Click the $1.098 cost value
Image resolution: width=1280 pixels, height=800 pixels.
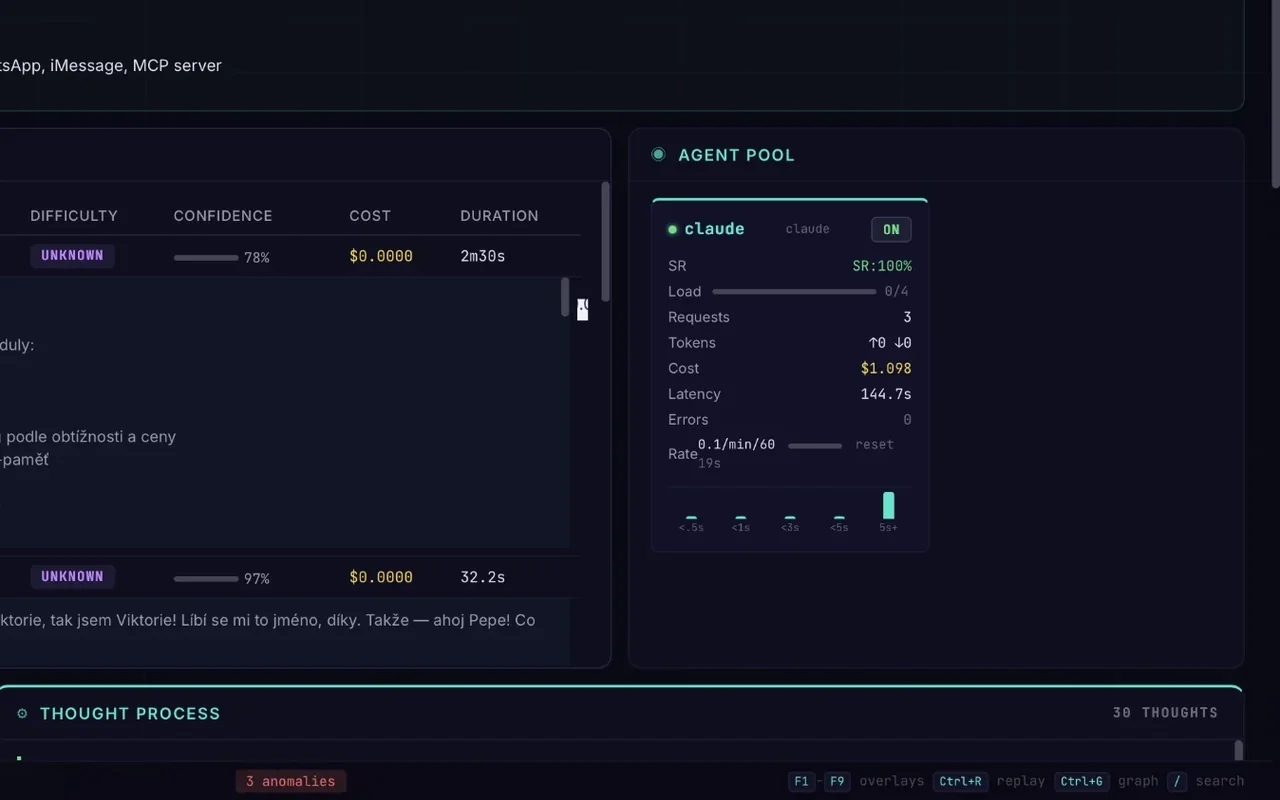tap(886, 369)
